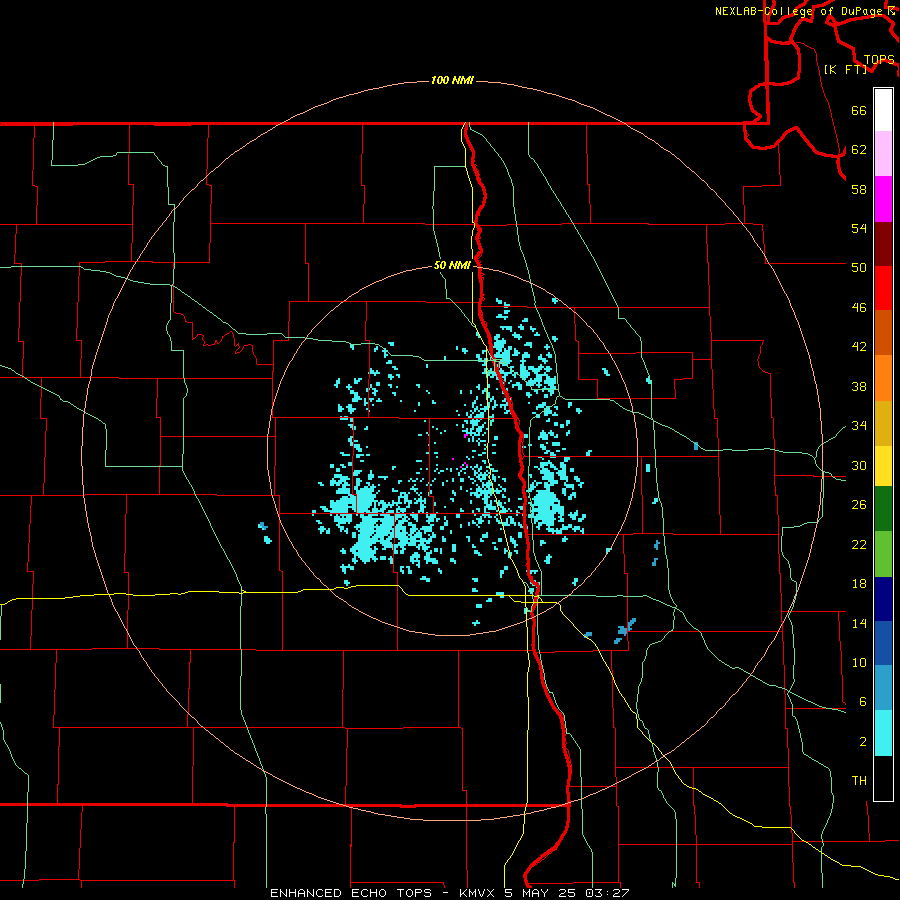Click the 42 value on the legend

[859, 347]
